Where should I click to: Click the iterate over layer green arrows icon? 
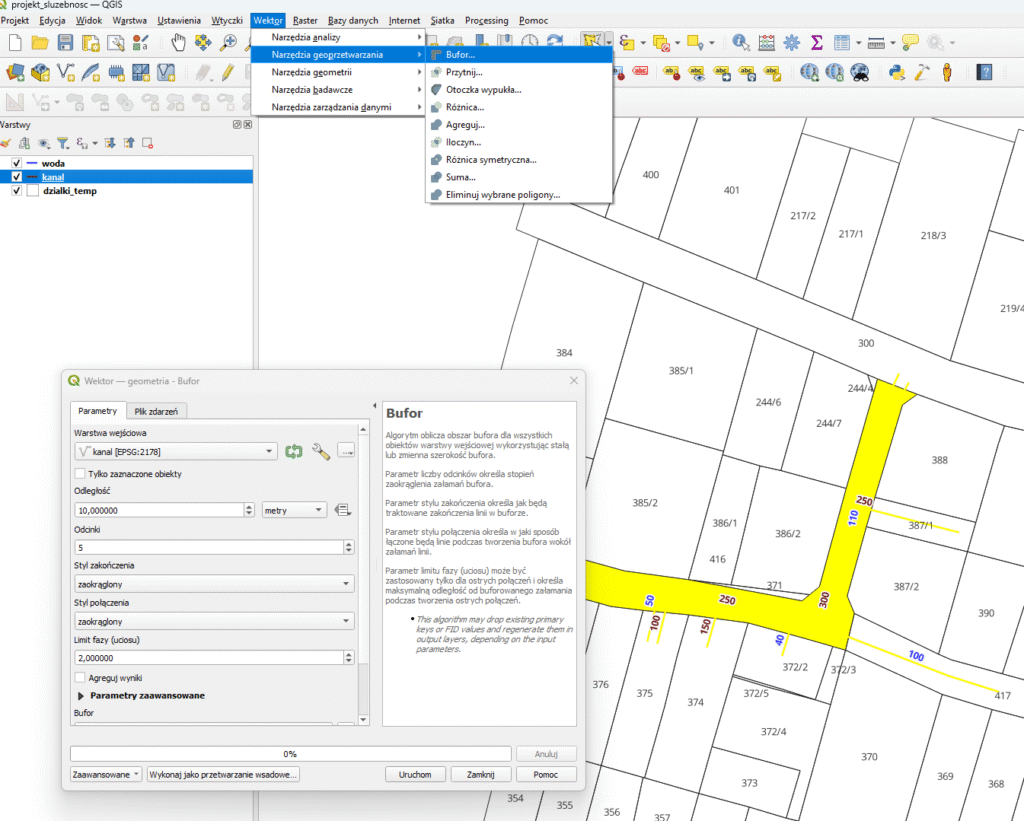pos(293,452)
